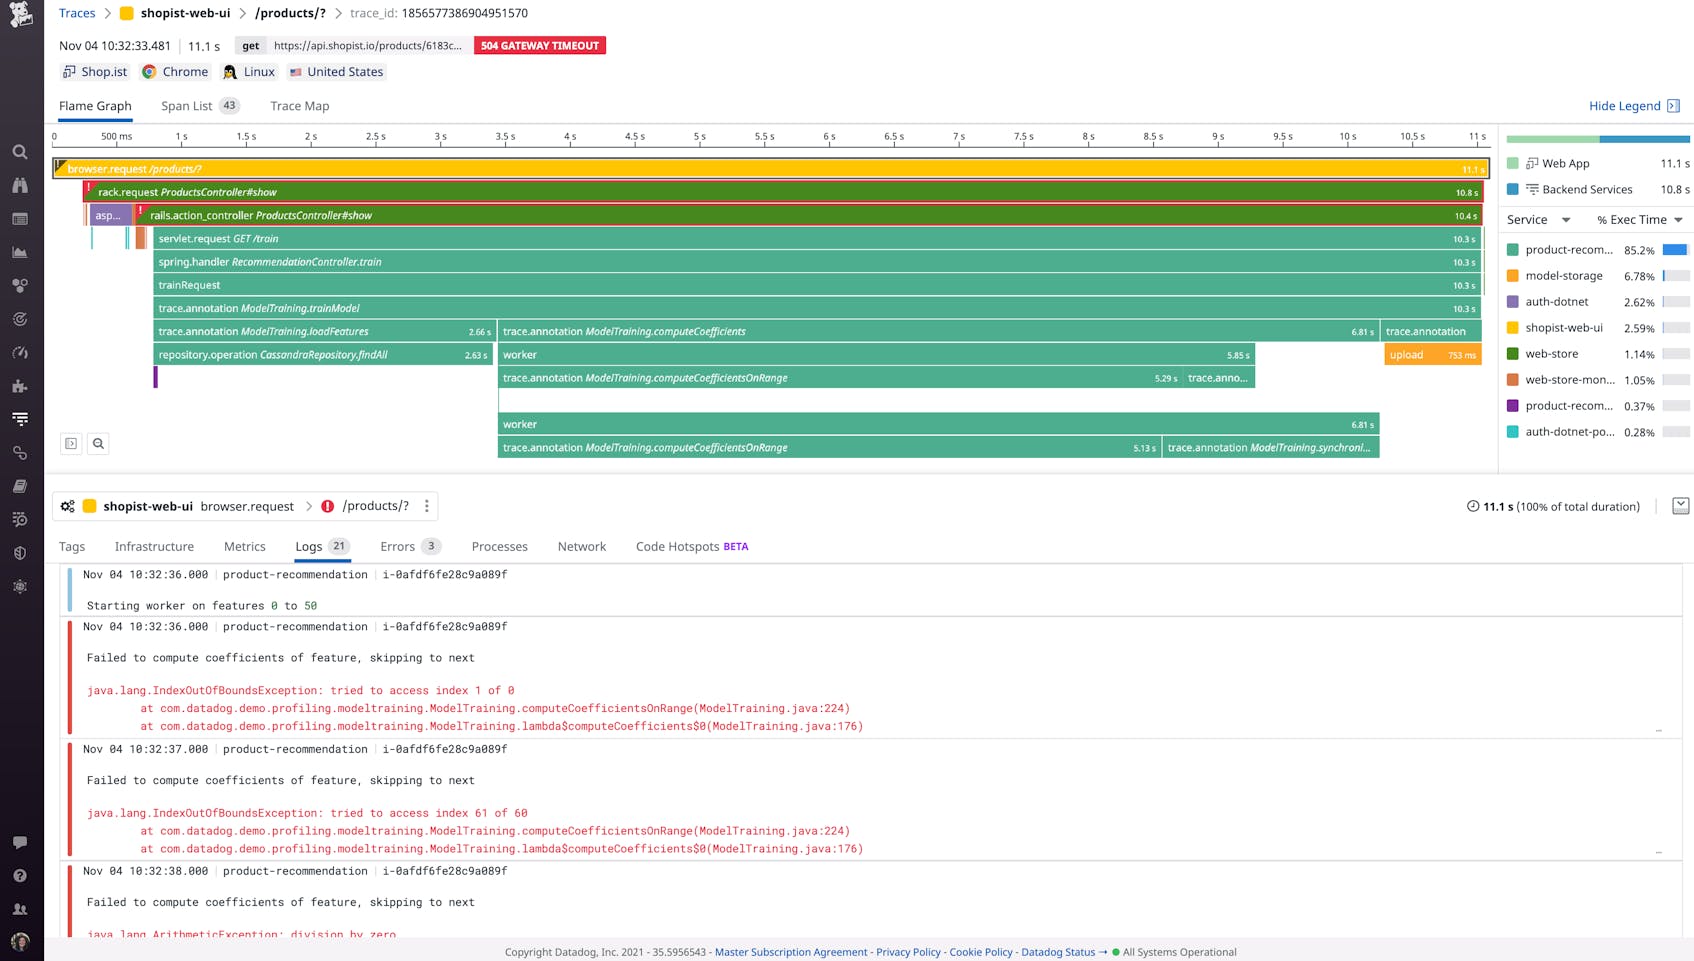Click the Traces breadcrumb link
The image size is (1694, 961).
(76, 13)
